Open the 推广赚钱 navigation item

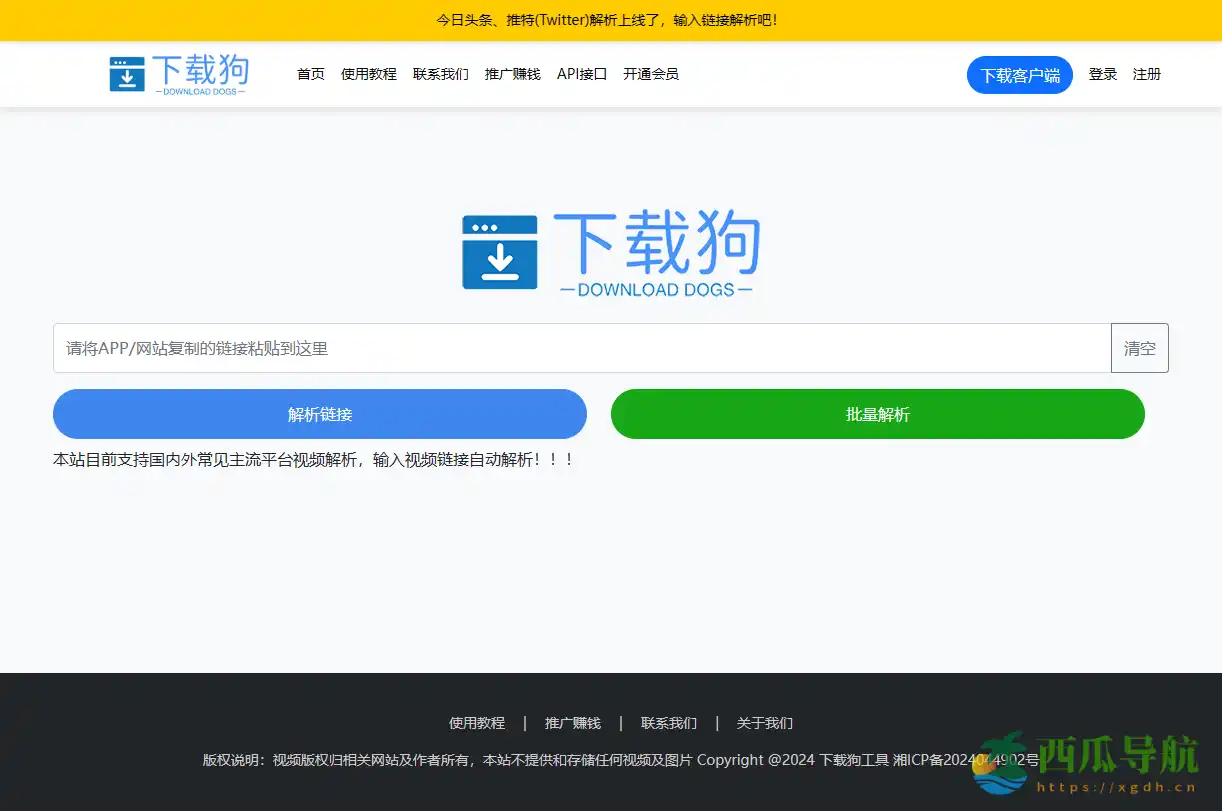point(512,73)
